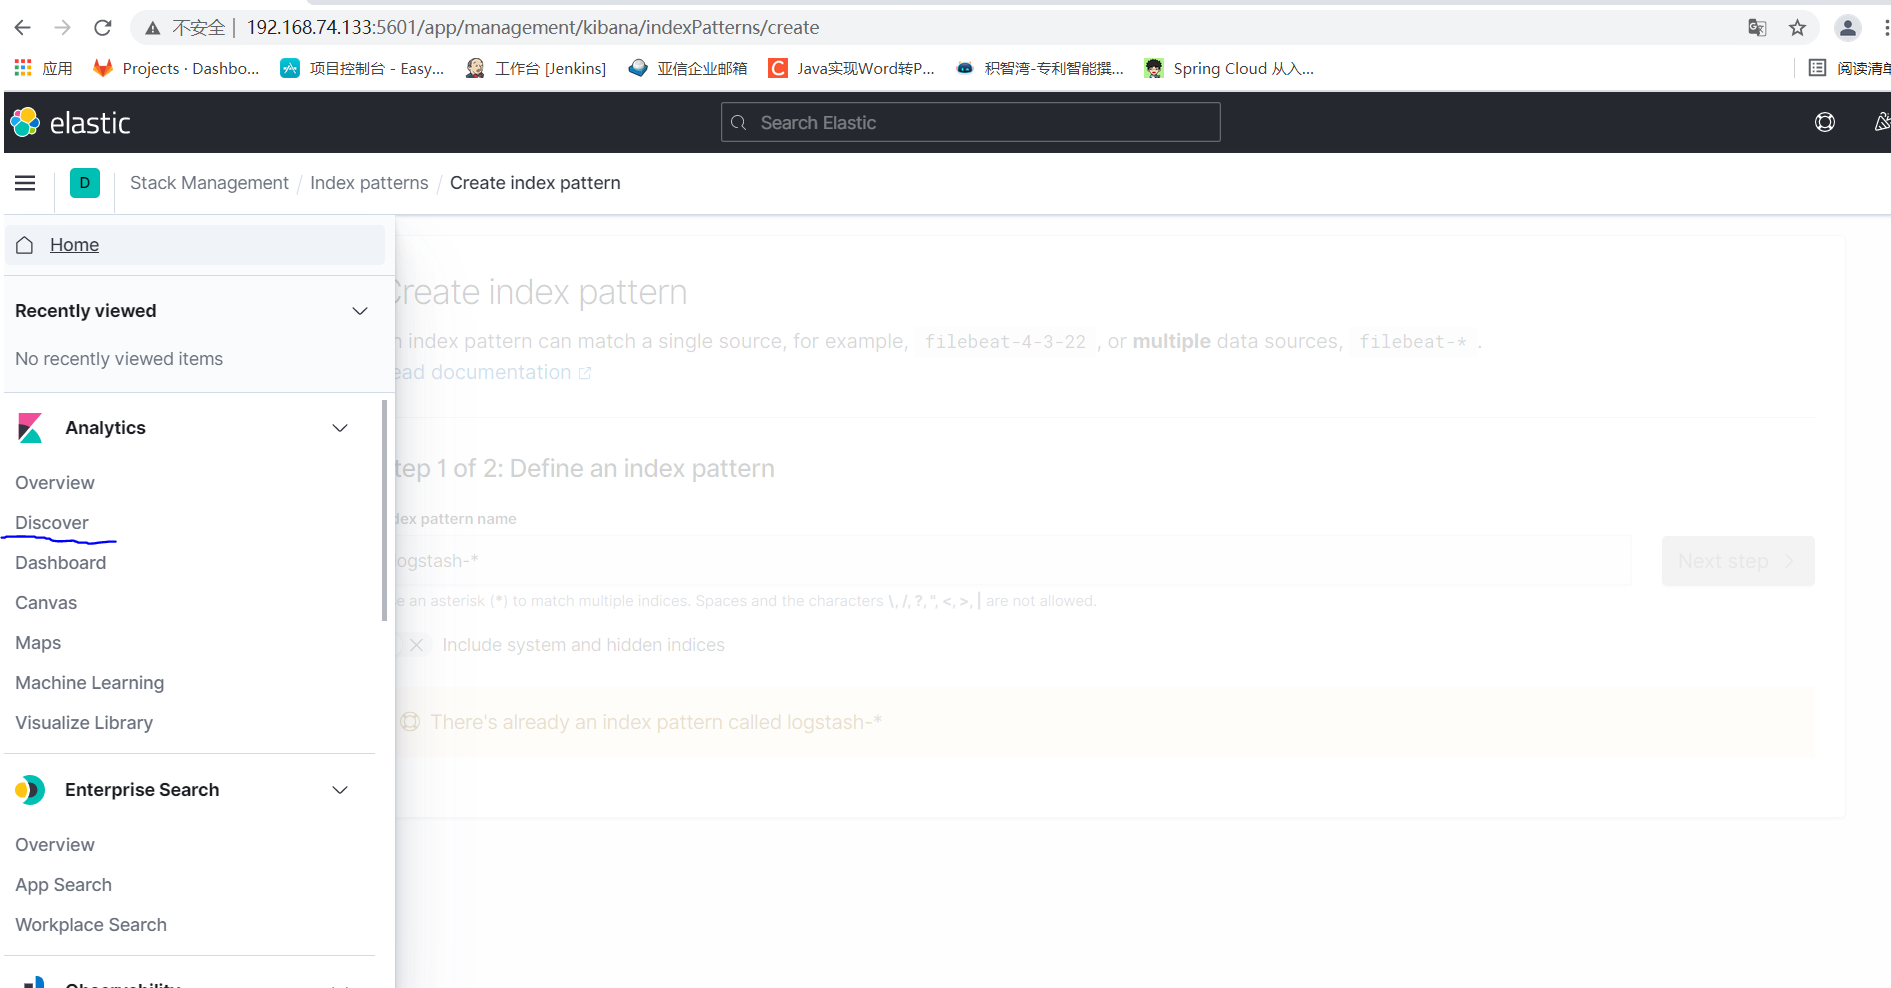Go forward with the browser forward arrow
Viewport: 1891px width, 988px height.
pos(62,28)
